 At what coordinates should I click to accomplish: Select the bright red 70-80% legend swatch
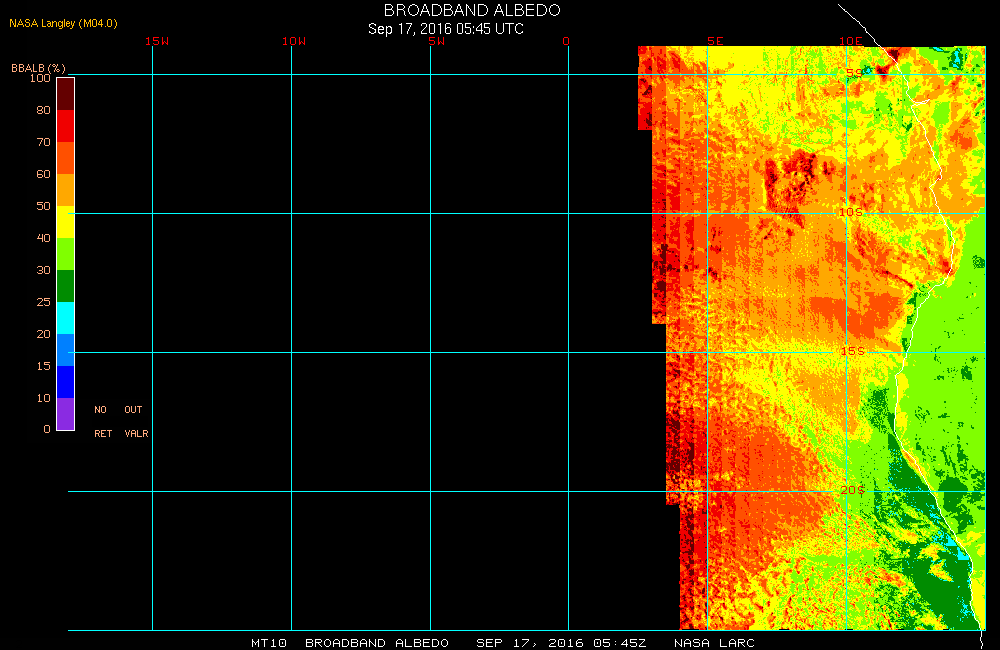(x=65, y=126)
